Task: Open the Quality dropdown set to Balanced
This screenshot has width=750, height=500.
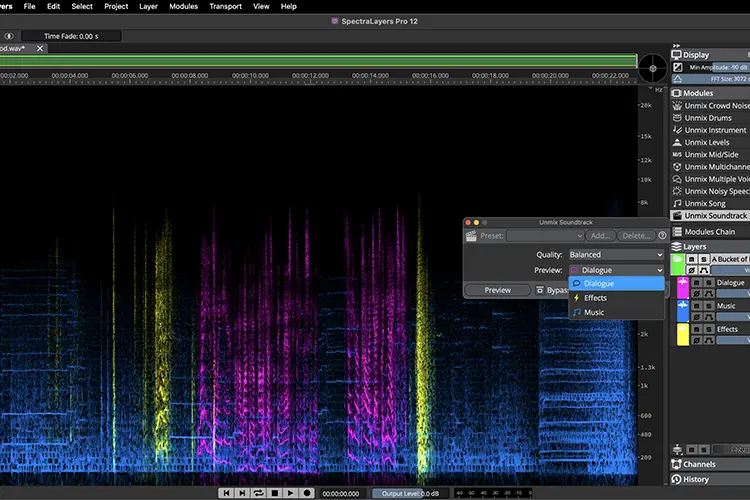Action: [x=617, y=255]
